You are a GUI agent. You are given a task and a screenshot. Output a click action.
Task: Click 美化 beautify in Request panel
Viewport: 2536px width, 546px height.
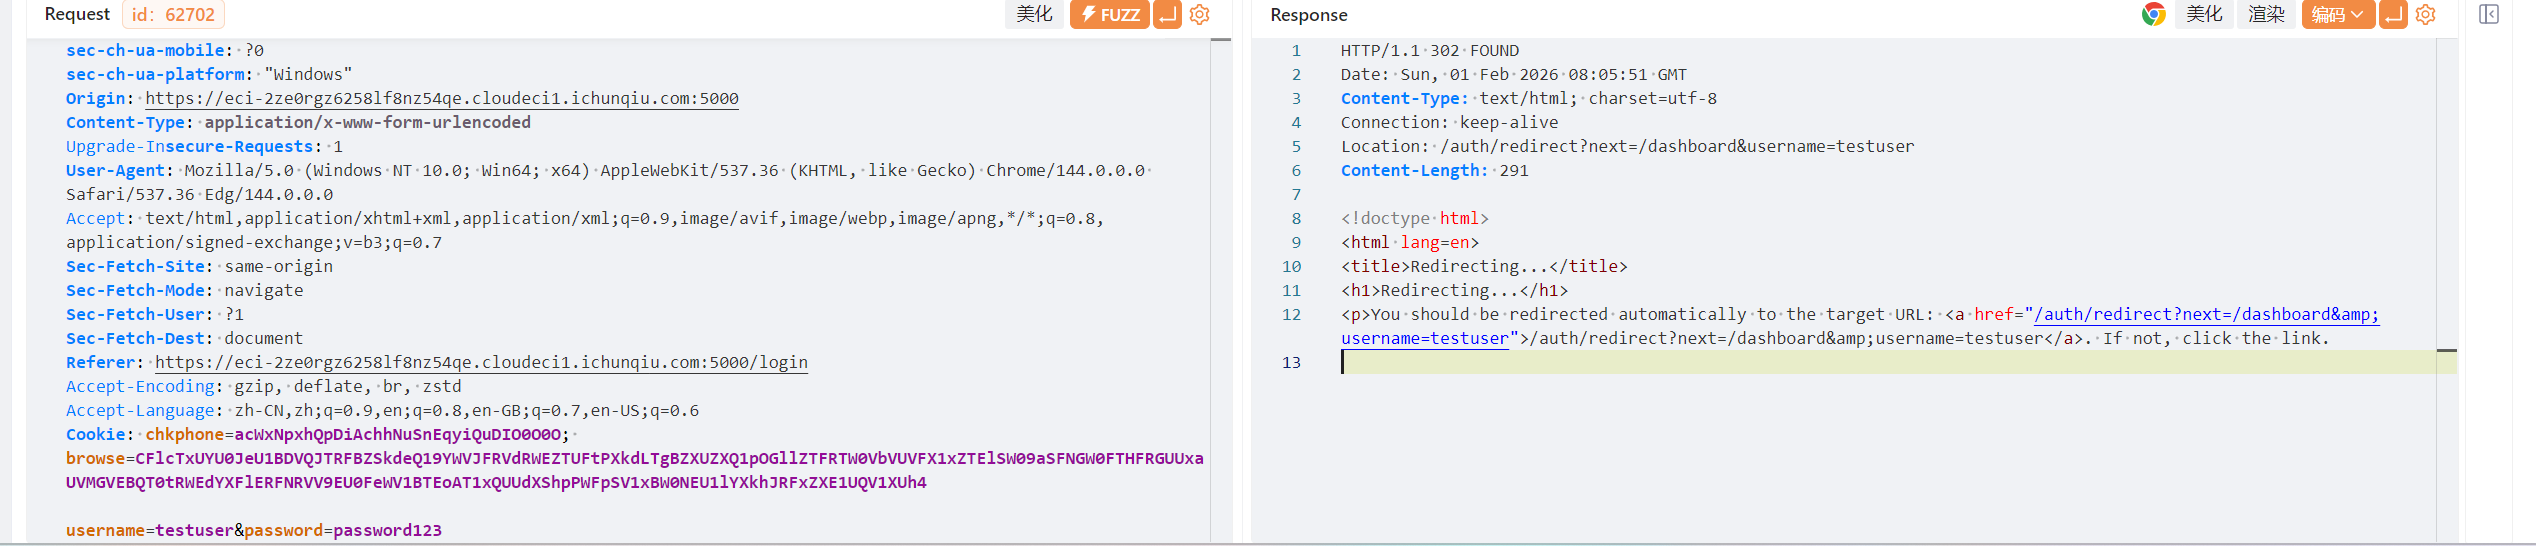pos(1034,15)
